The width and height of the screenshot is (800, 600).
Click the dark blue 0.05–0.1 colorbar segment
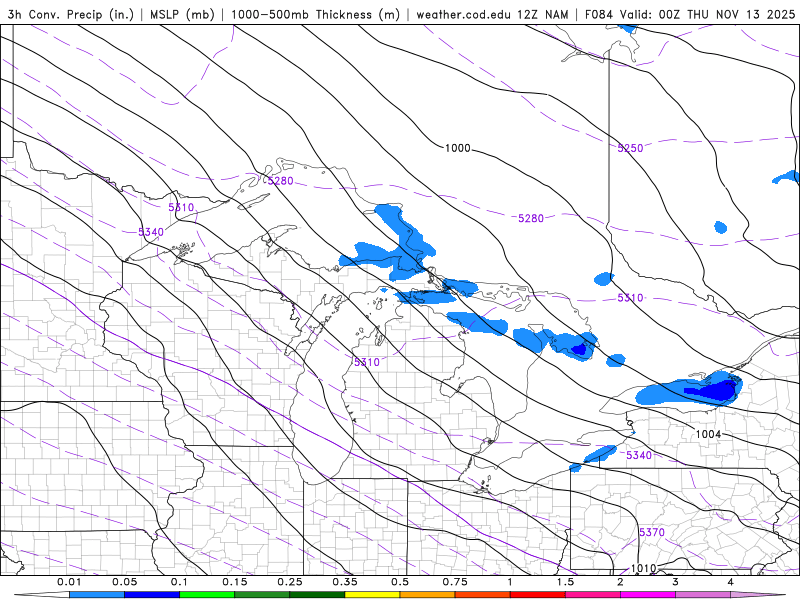152,595
